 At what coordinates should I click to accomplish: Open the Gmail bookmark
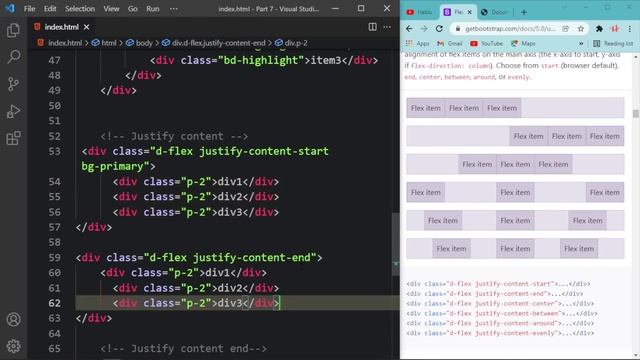click(449, 43)
